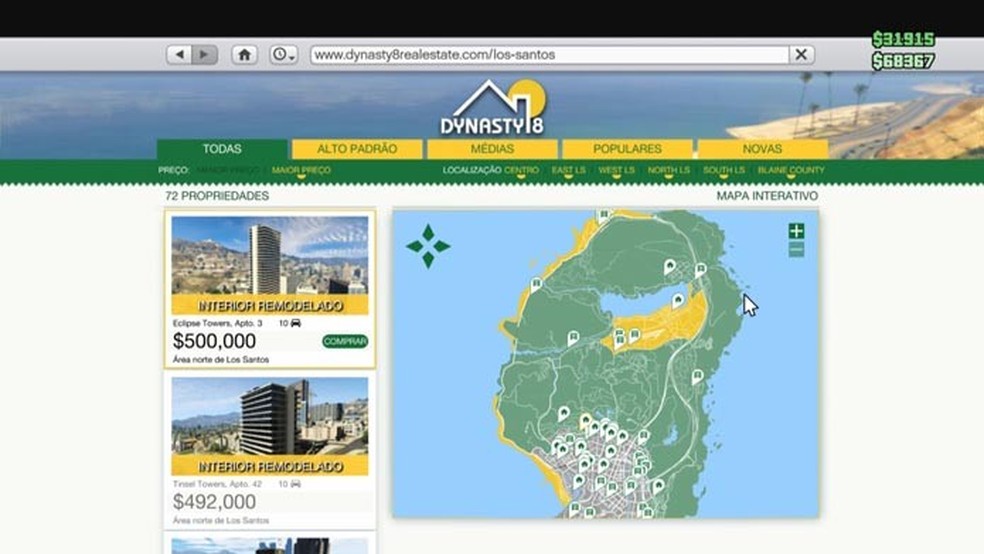Pan the map up with compass arrow
Screen dimensions: 984x554
point(429,233)
